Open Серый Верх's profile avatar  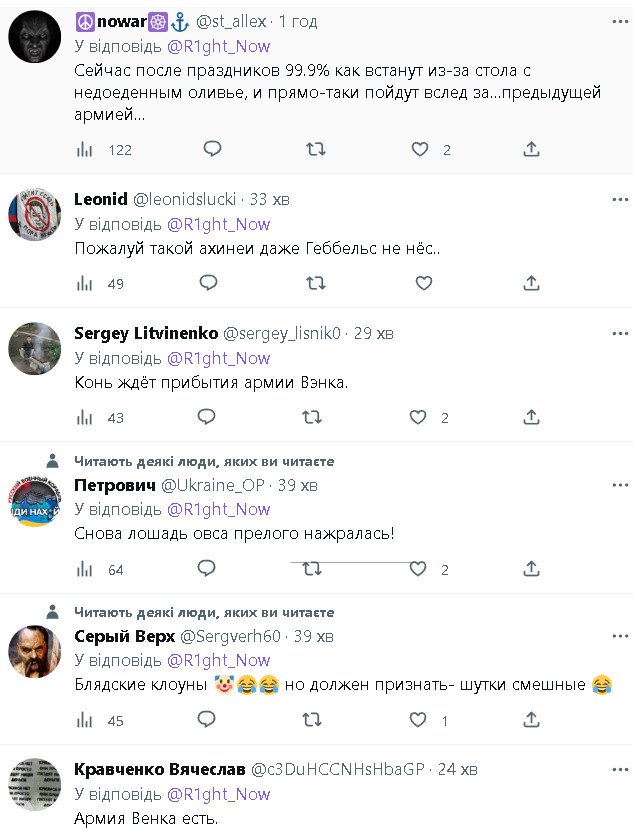tap(35, 650)
